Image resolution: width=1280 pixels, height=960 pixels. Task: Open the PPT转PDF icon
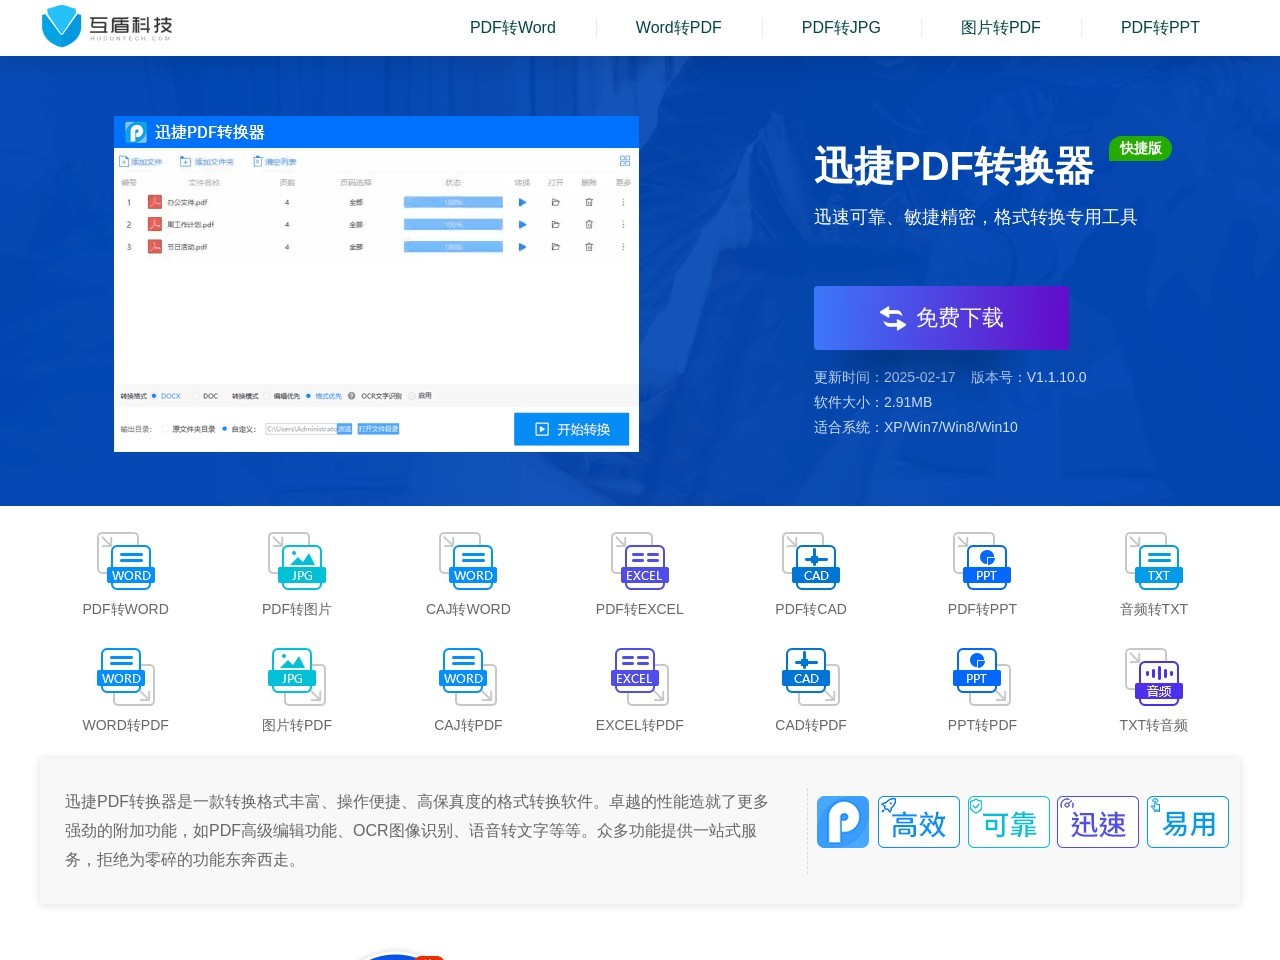point(982,676)
